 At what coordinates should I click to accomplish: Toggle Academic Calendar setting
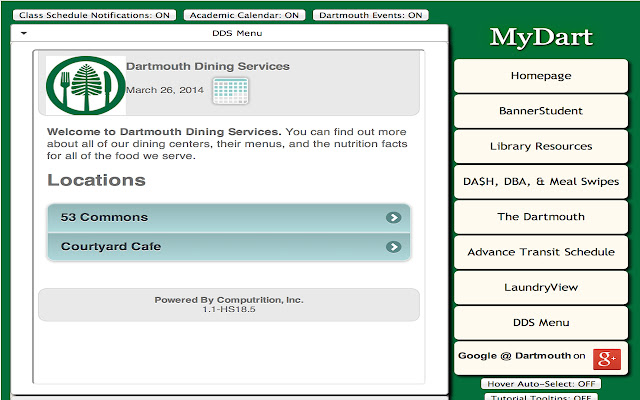coord(244,15)
